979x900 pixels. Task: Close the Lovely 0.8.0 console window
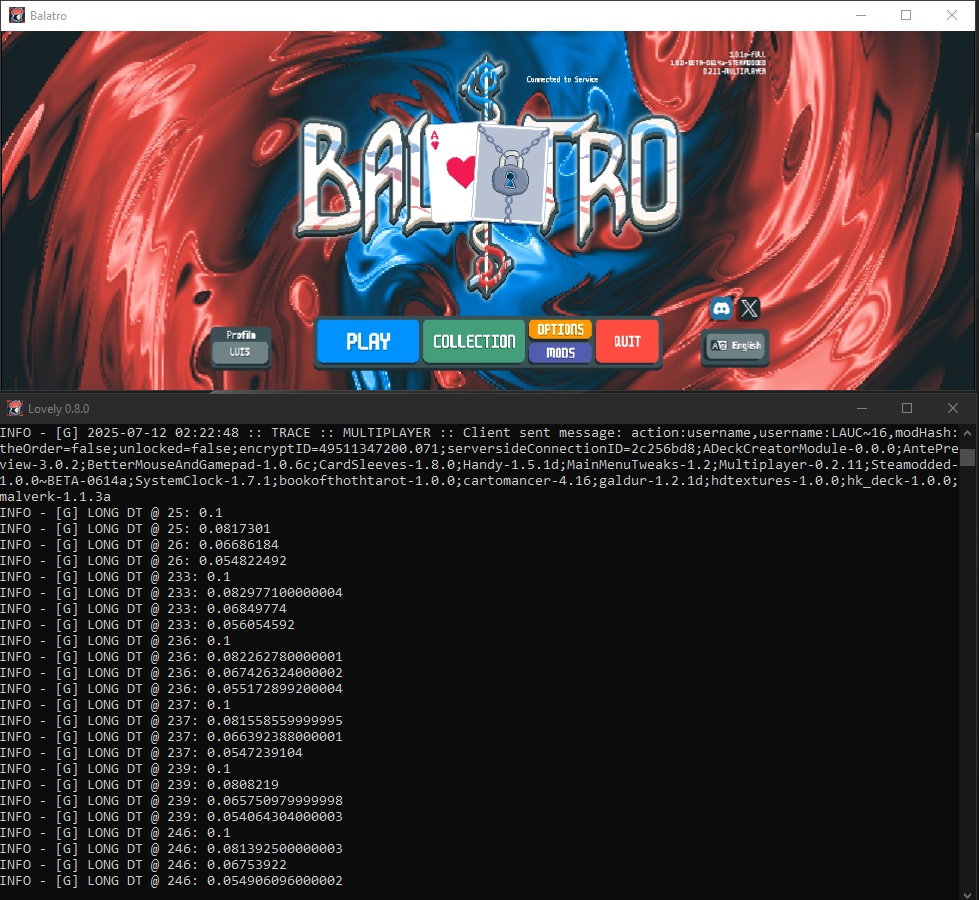pyautogui.click(x=953, y=408)
